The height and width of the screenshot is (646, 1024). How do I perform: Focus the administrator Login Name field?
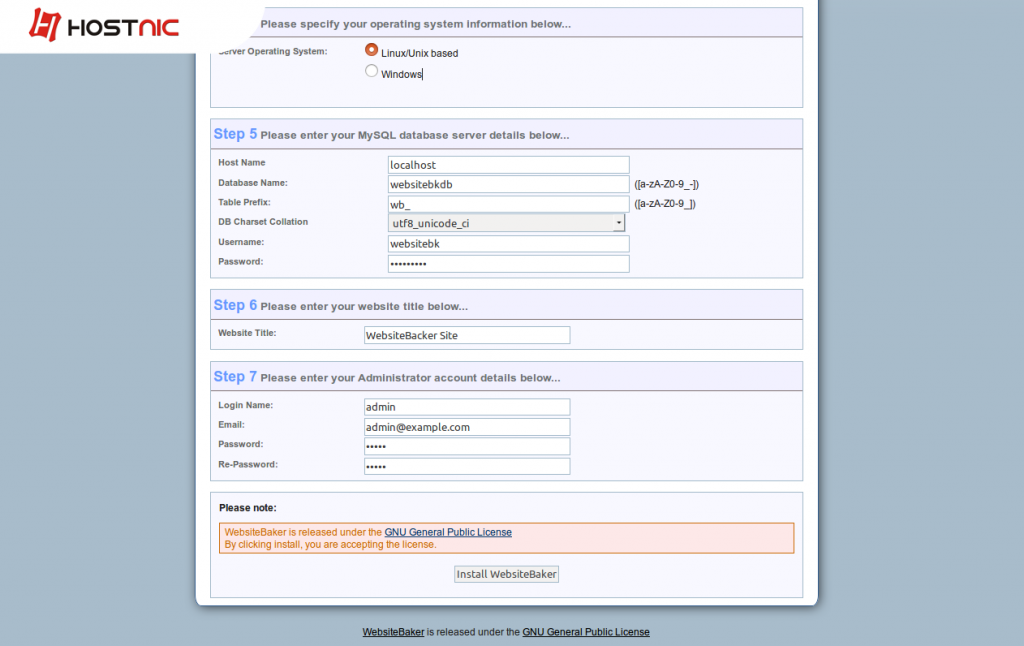pos(467,407)
